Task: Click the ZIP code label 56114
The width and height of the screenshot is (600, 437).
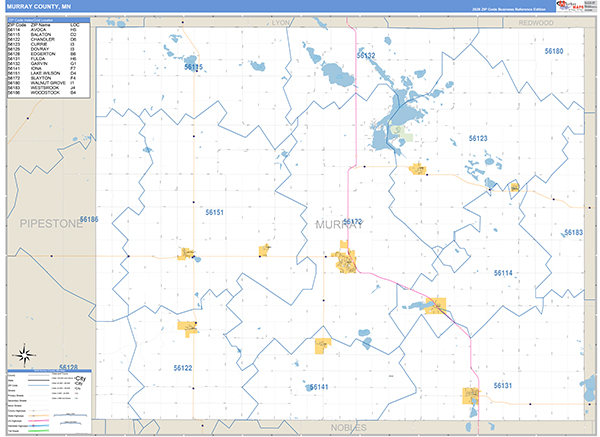Action: coord(502,272)
